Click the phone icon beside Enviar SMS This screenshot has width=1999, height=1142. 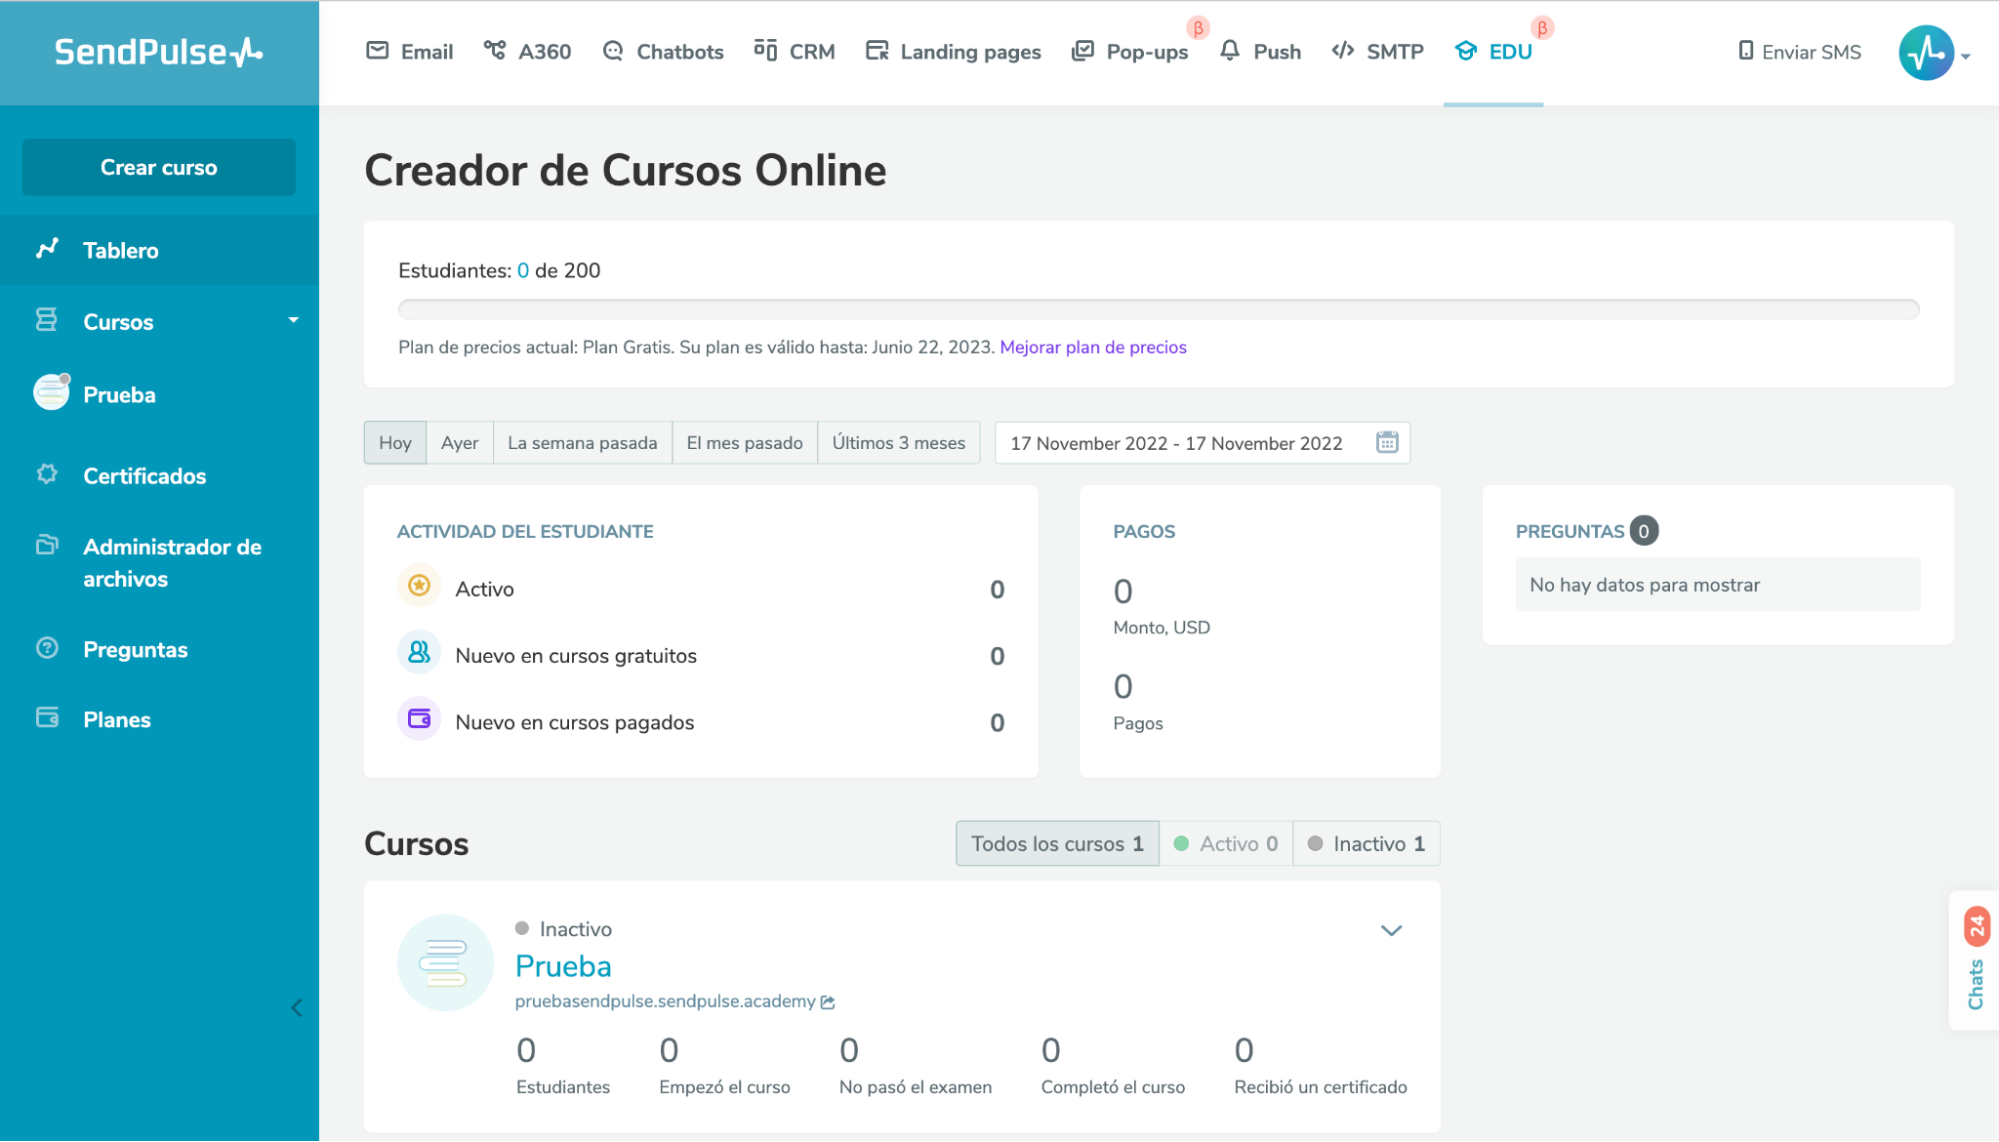click(1746, 51)
